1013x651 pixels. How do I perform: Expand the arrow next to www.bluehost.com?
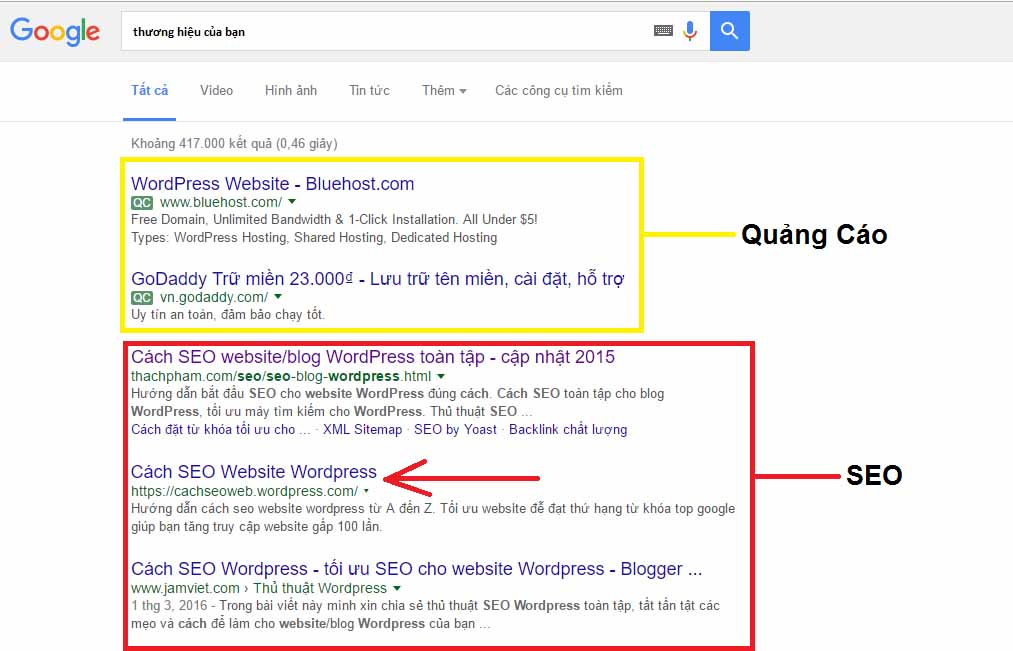pos(290,202)
